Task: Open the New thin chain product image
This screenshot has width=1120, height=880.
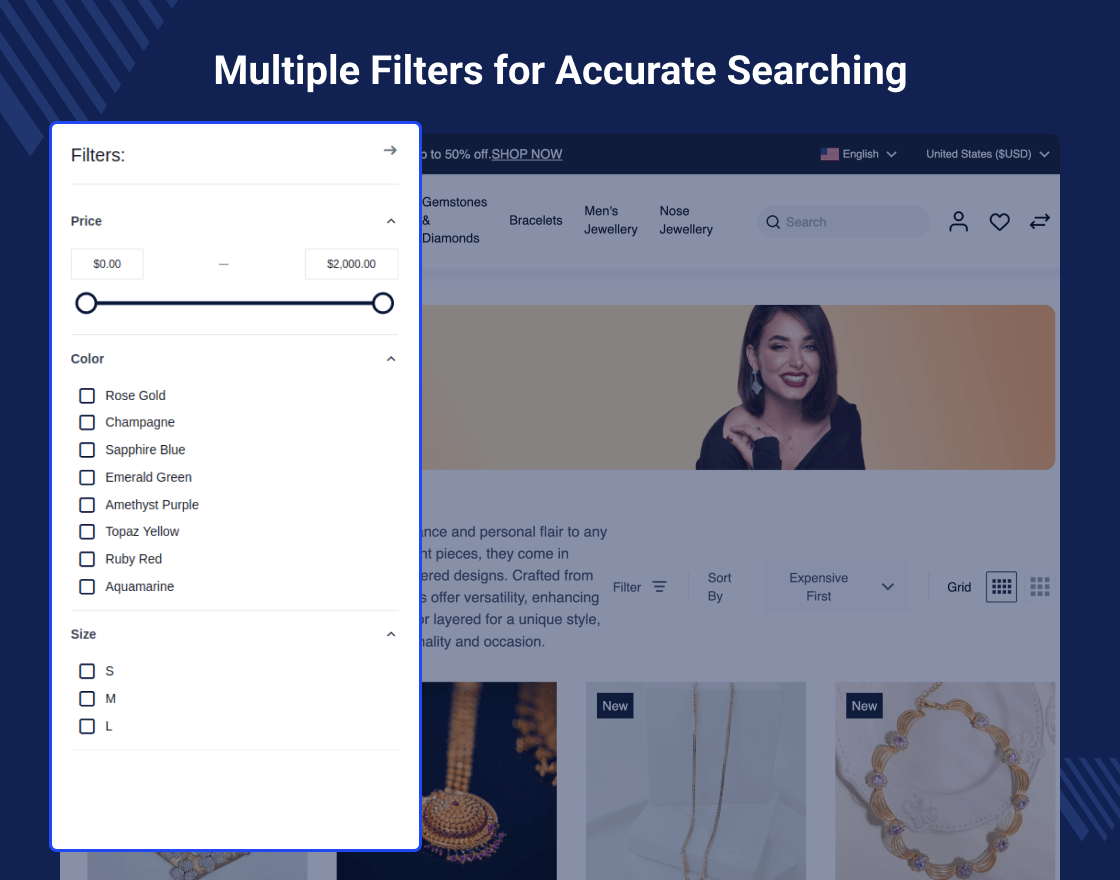Action: click(x=696, y=781)
